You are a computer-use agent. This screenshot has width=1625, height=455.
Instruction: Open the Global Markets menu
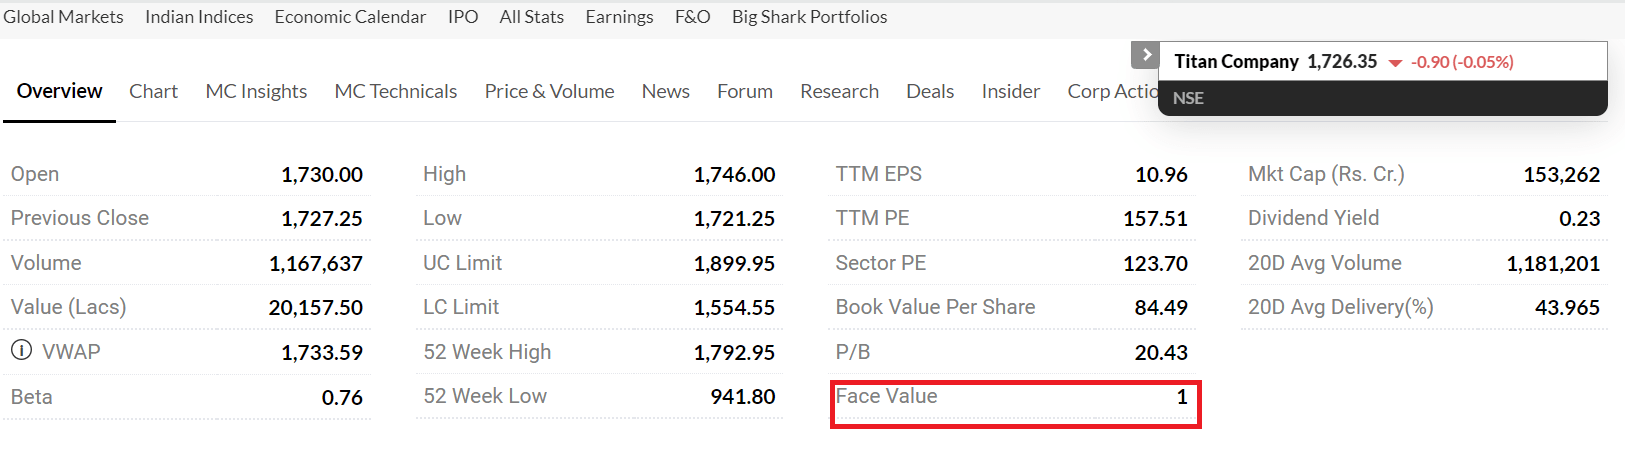63,17
